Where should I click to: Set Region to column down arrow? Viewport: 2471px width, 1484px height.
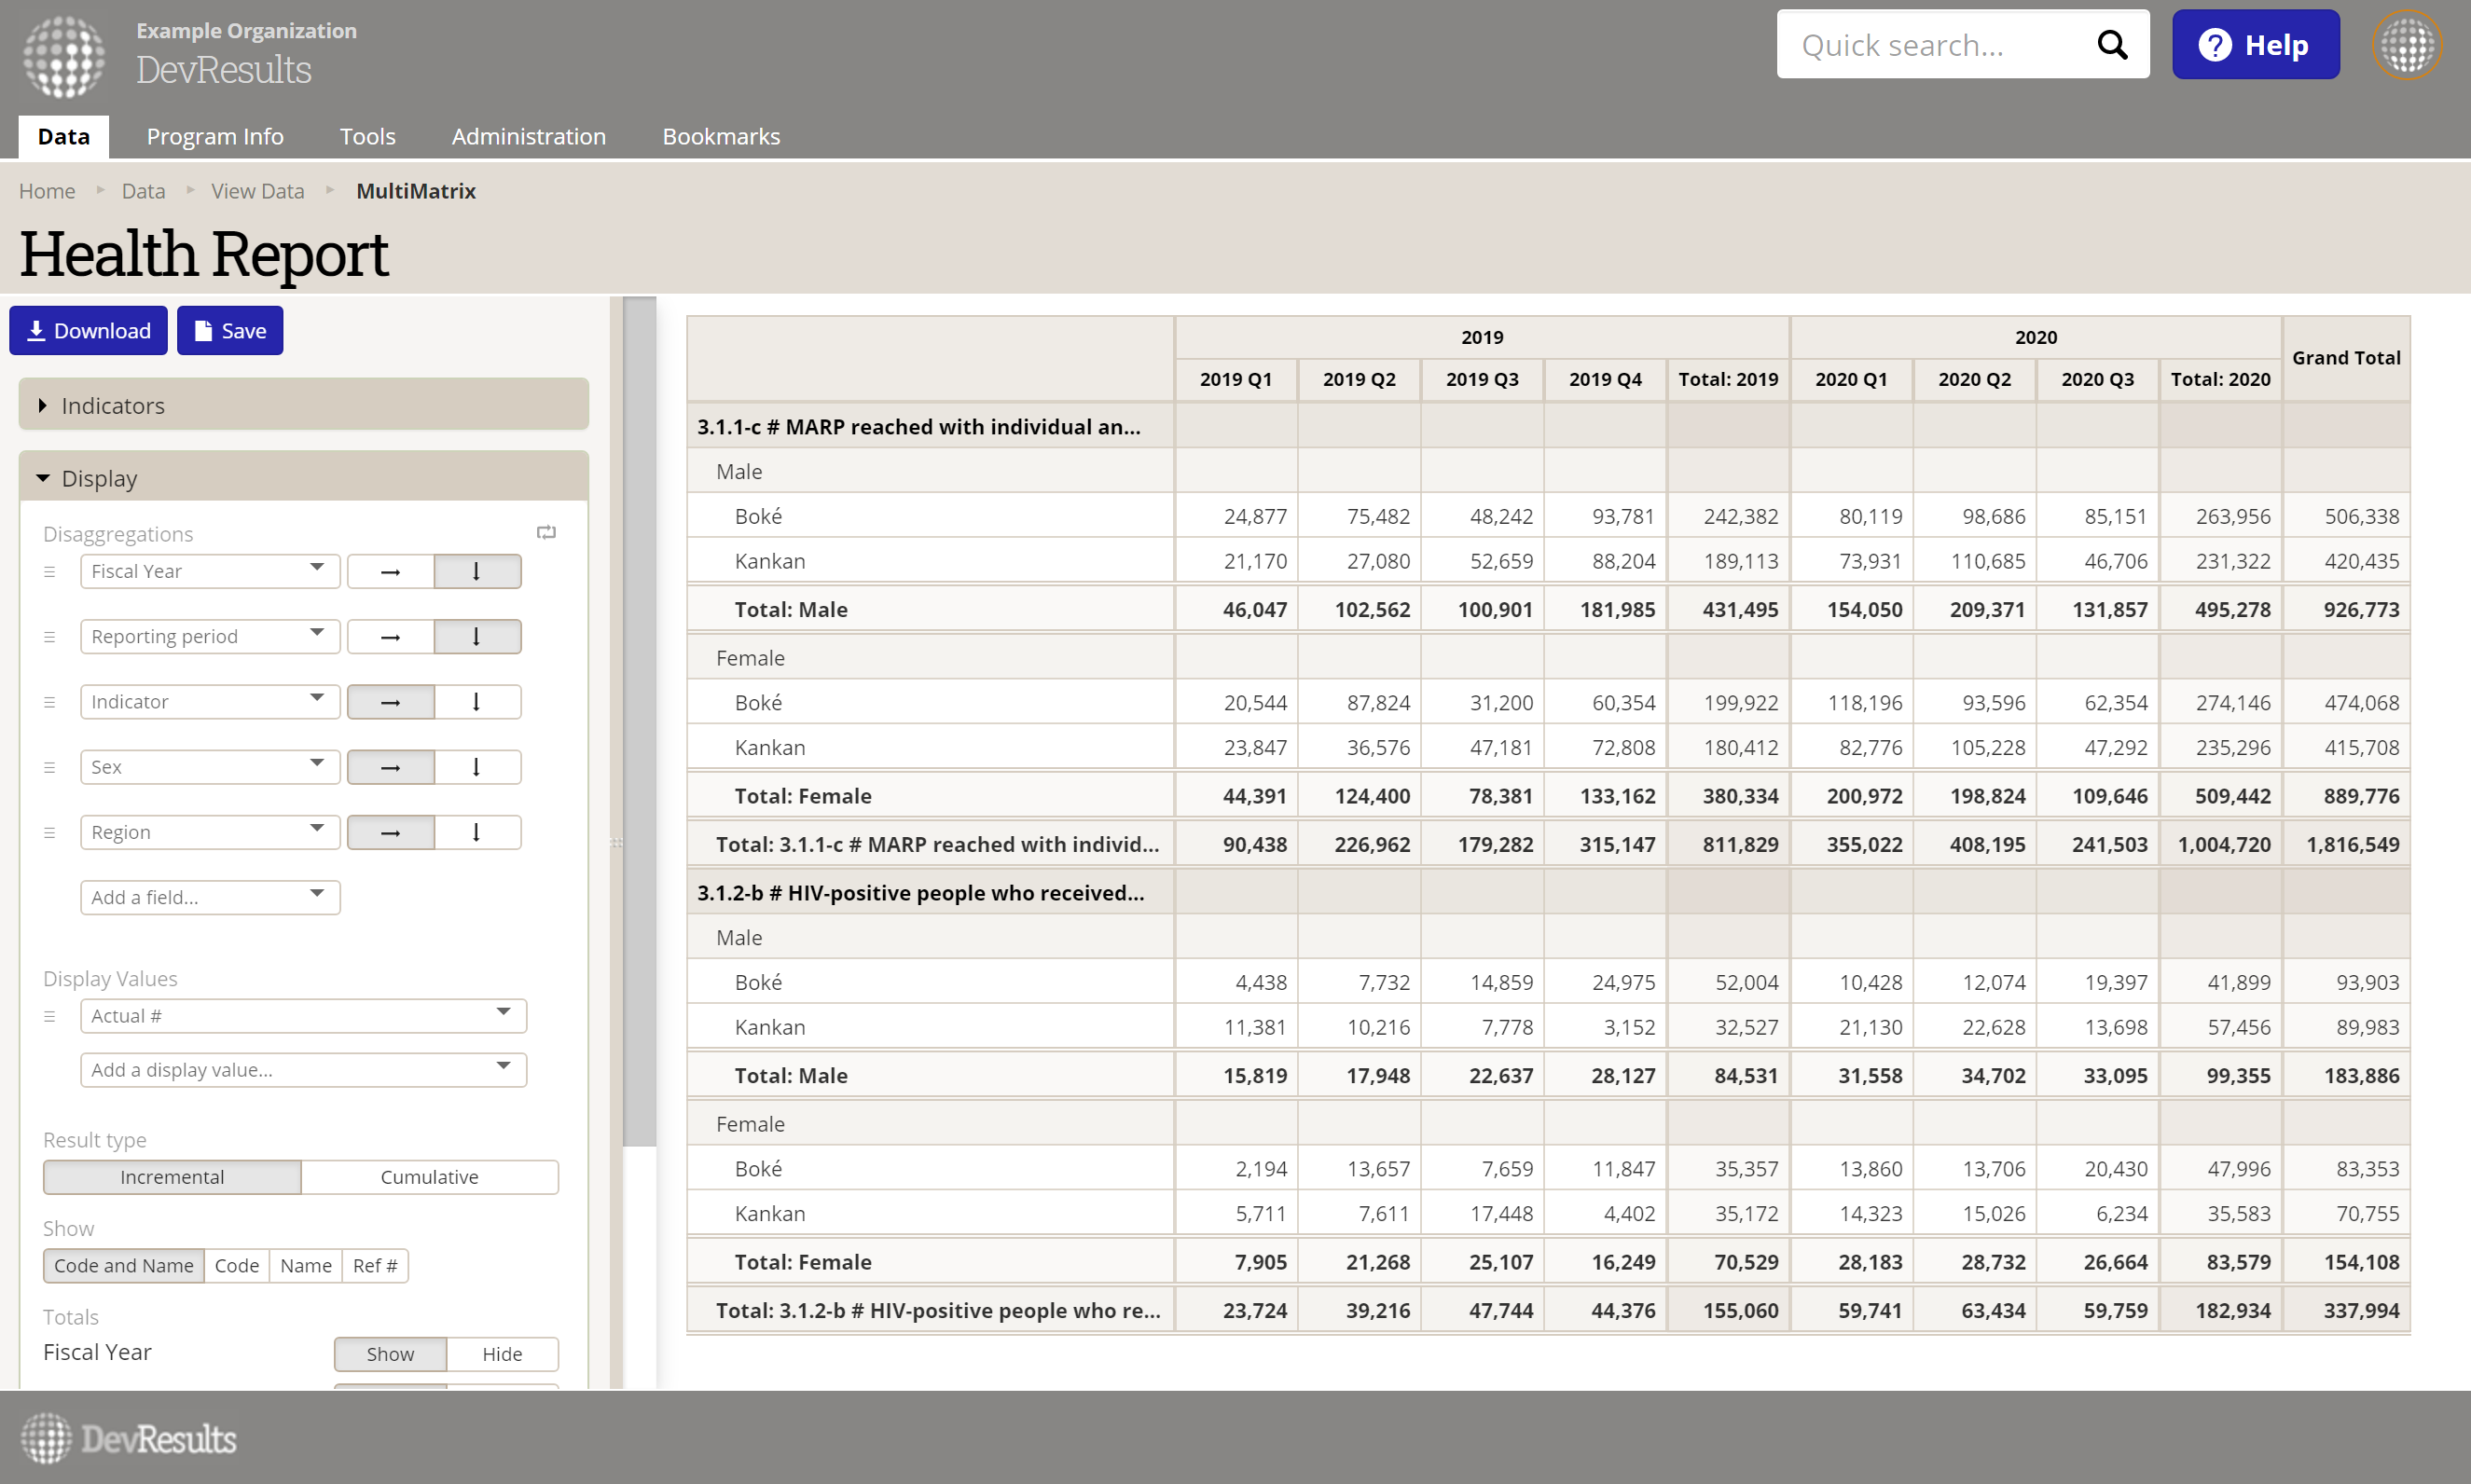[x=477, y=832]
